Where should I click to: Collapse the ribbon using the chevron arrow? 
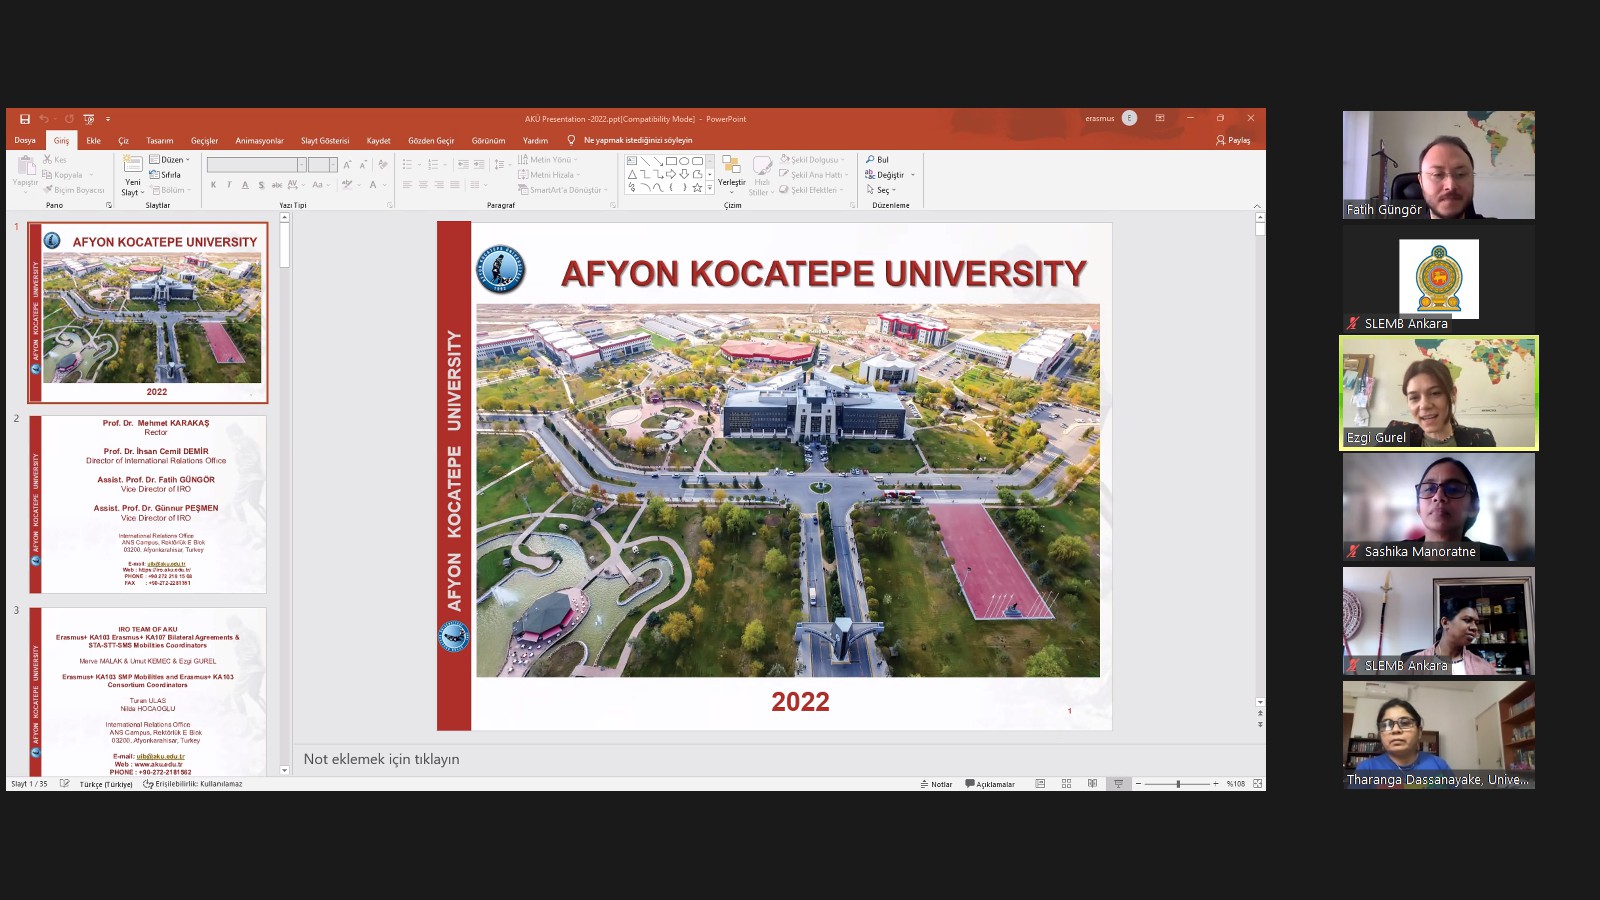click(1257, 206)
